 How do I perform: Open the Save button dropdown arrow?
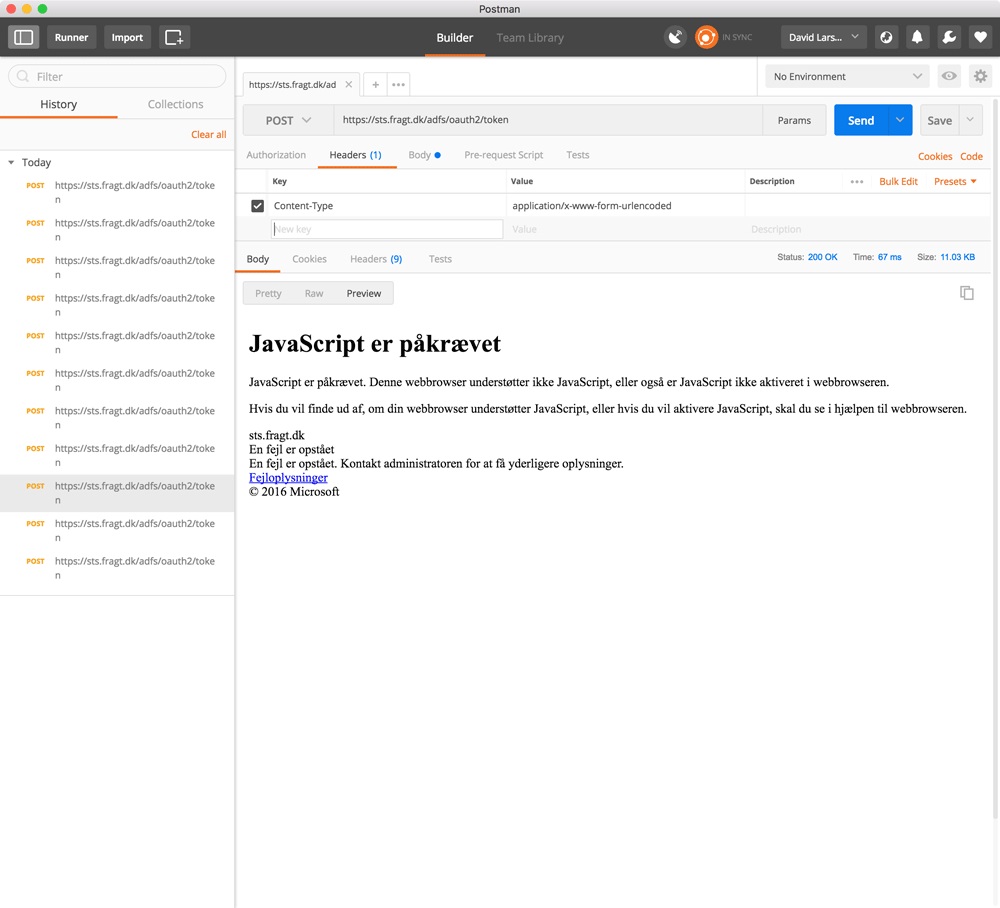click(970, 120)
